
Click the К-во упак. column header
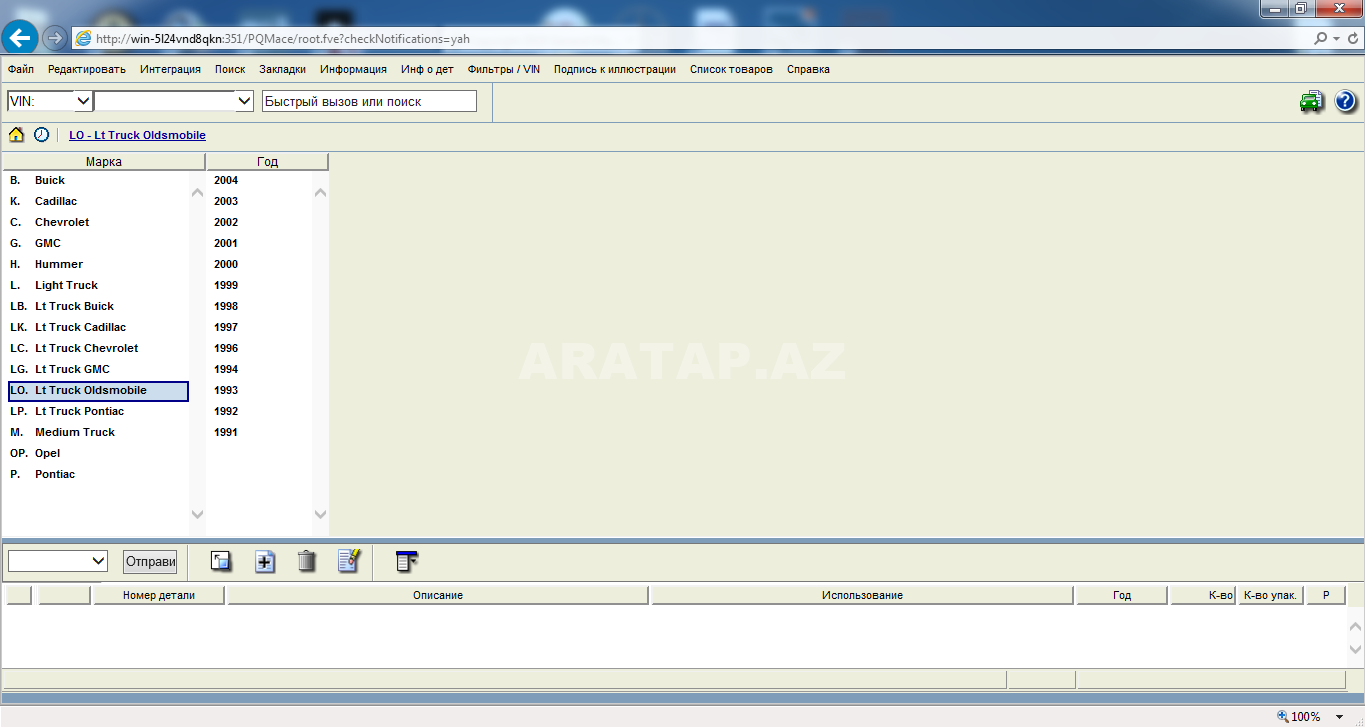(1270, 595)
